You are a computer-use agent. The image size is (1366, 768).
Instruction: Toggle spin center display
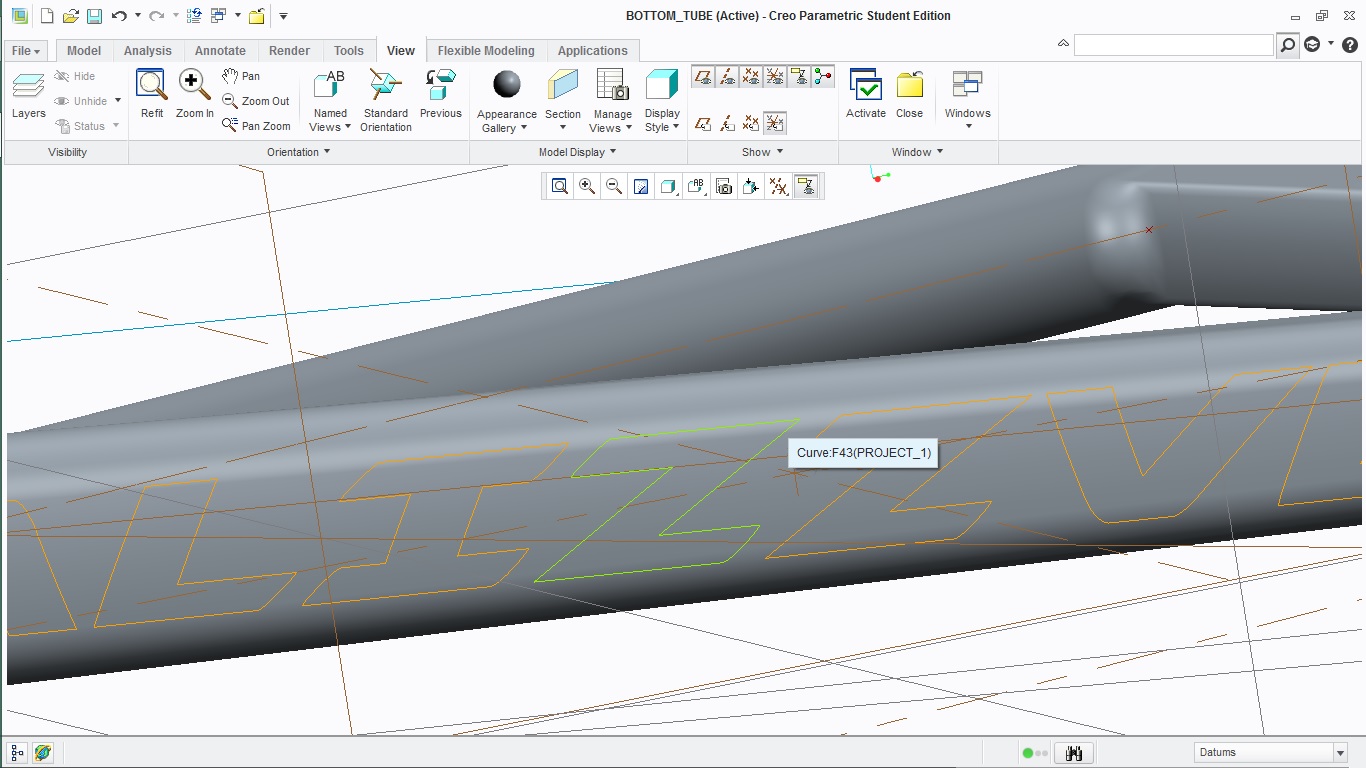coord(823,77)
